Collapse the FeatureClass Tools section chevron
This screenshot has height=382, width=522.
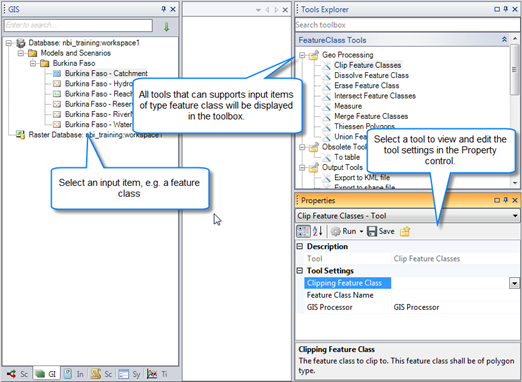(x=504, y=40)
